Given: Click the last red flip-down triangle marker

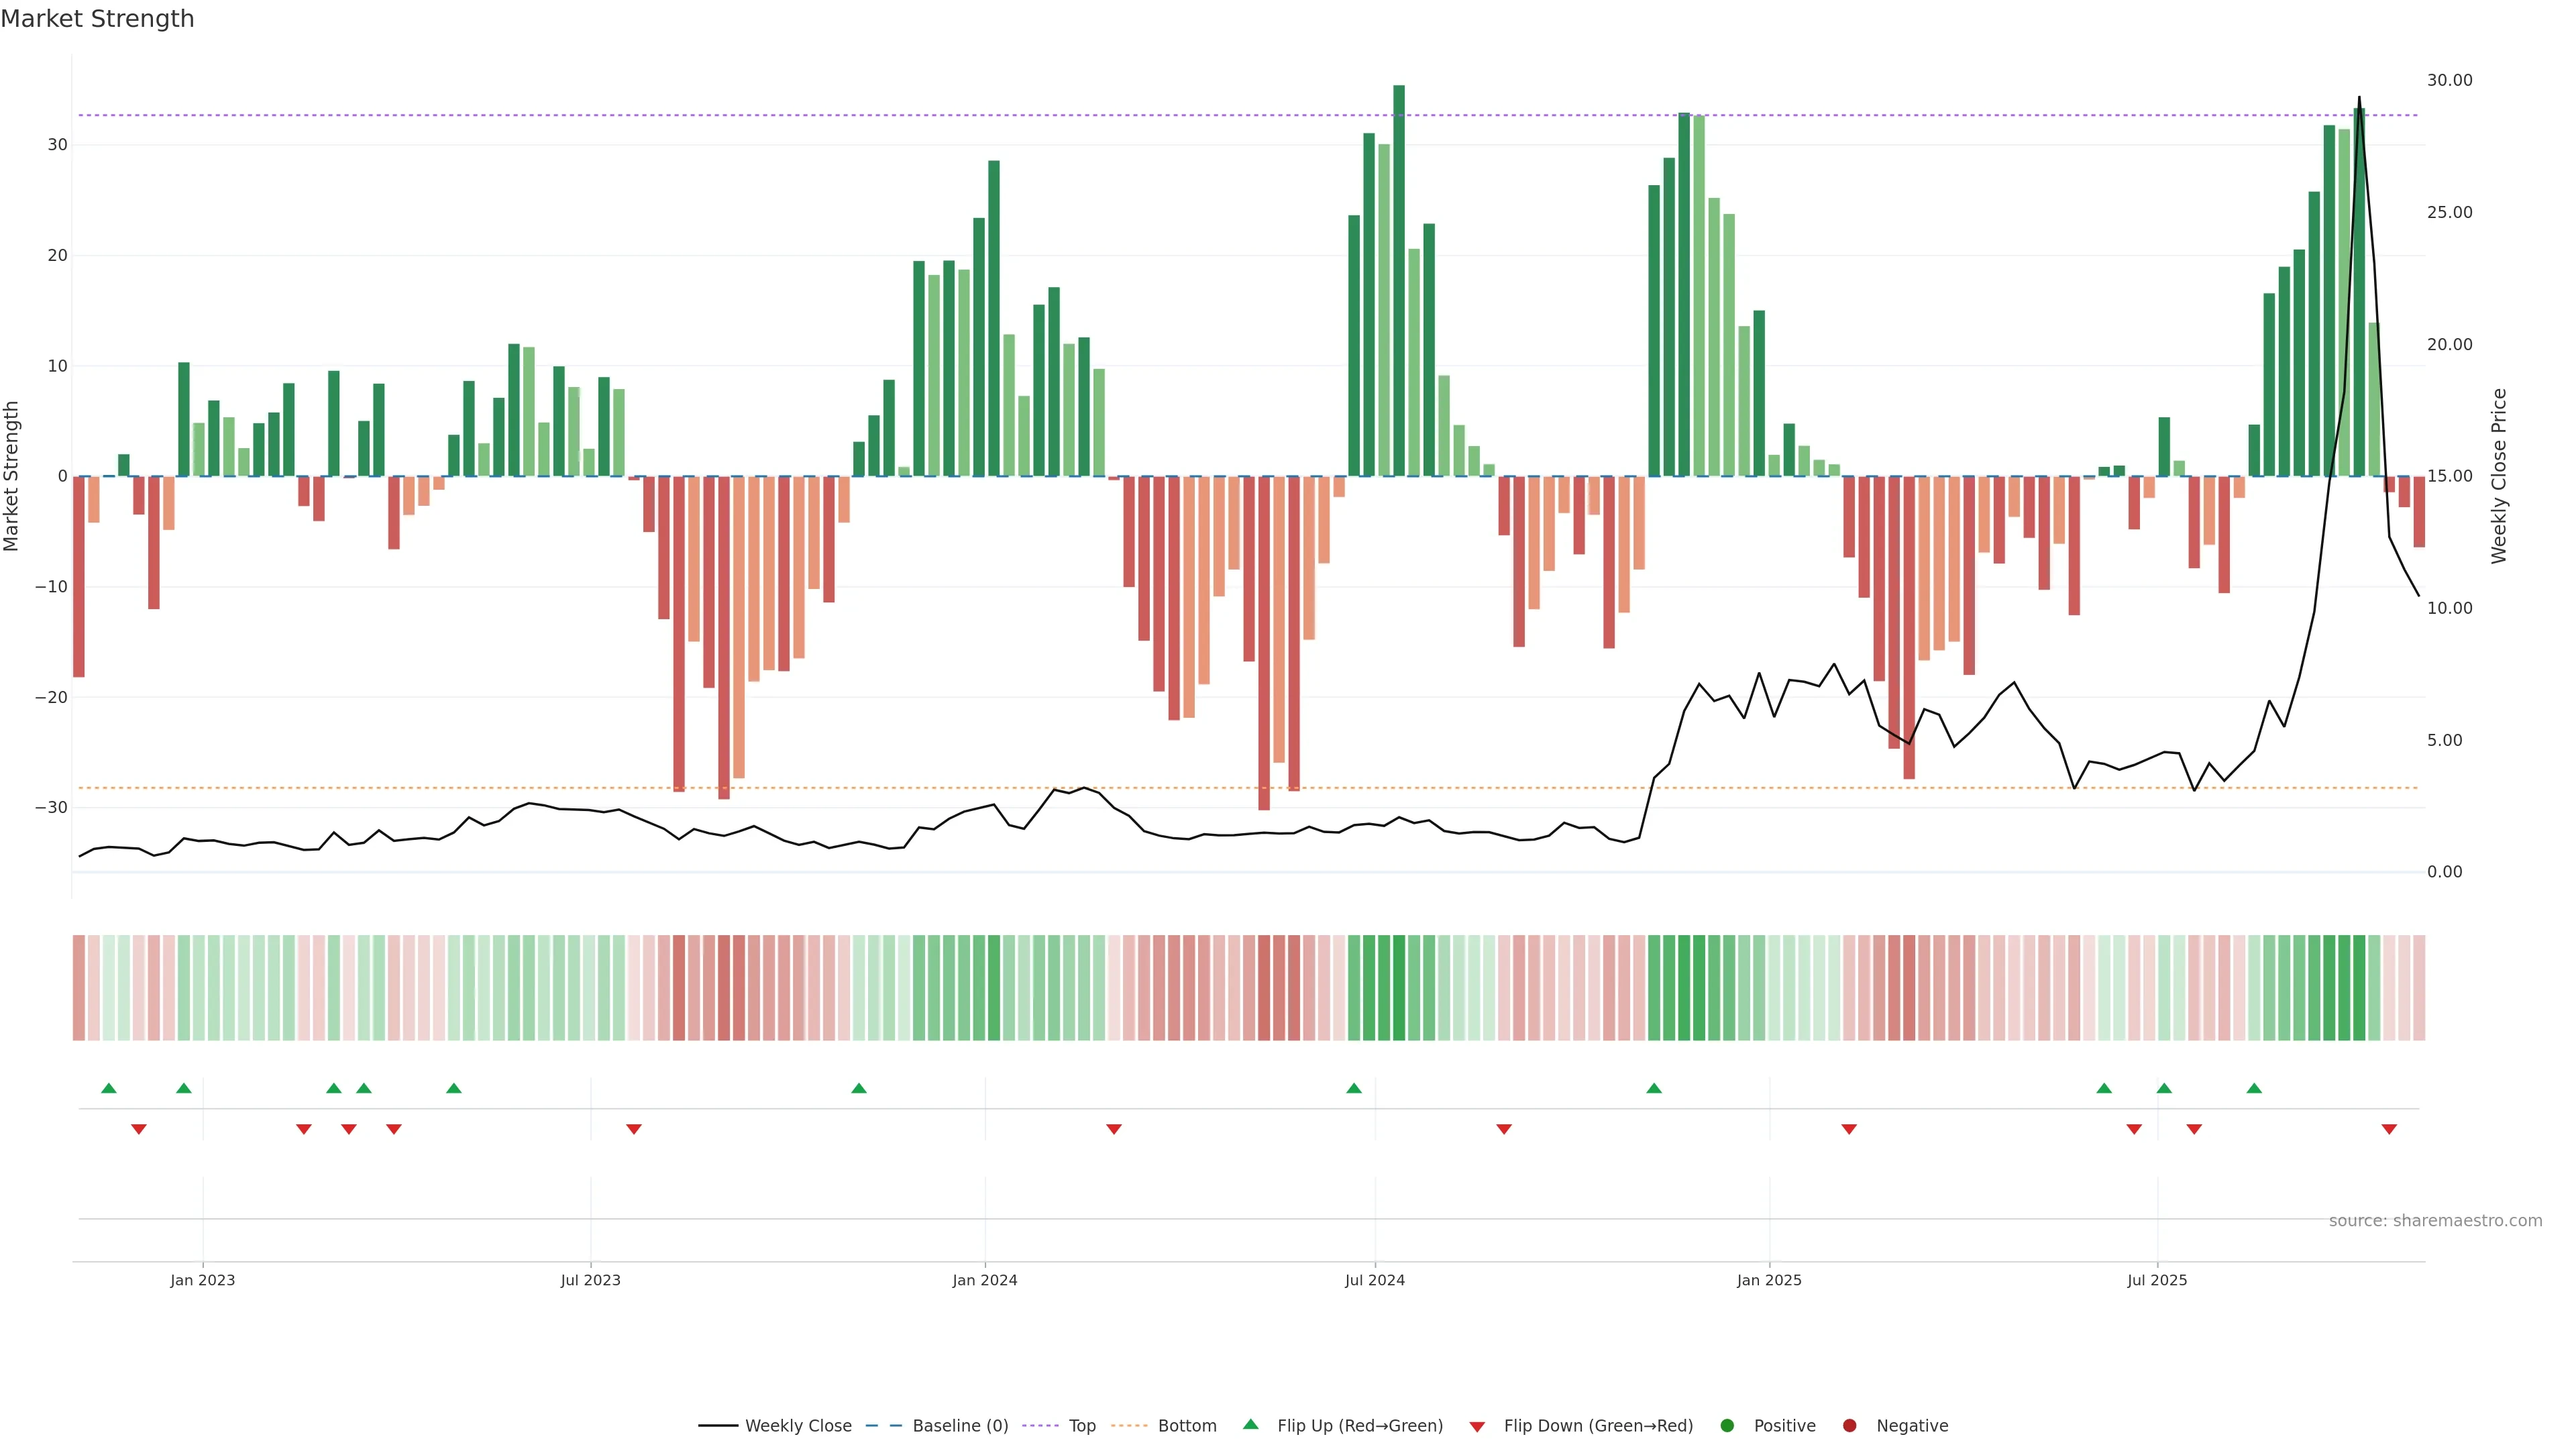Looking at the screenshot, I should 2389,1129.
